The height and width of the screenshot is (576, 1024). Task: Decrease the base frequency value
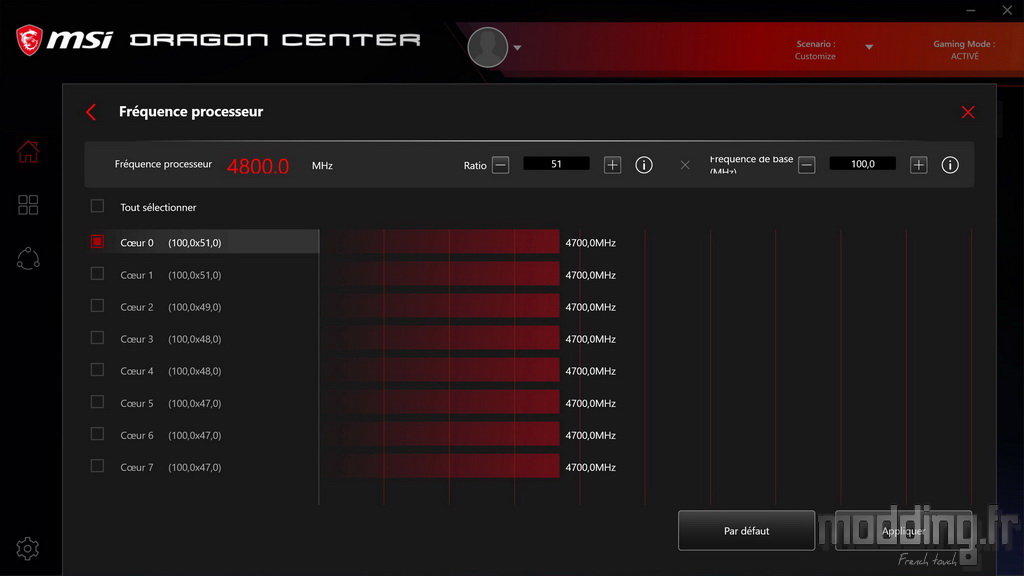[x=807, y=165]
